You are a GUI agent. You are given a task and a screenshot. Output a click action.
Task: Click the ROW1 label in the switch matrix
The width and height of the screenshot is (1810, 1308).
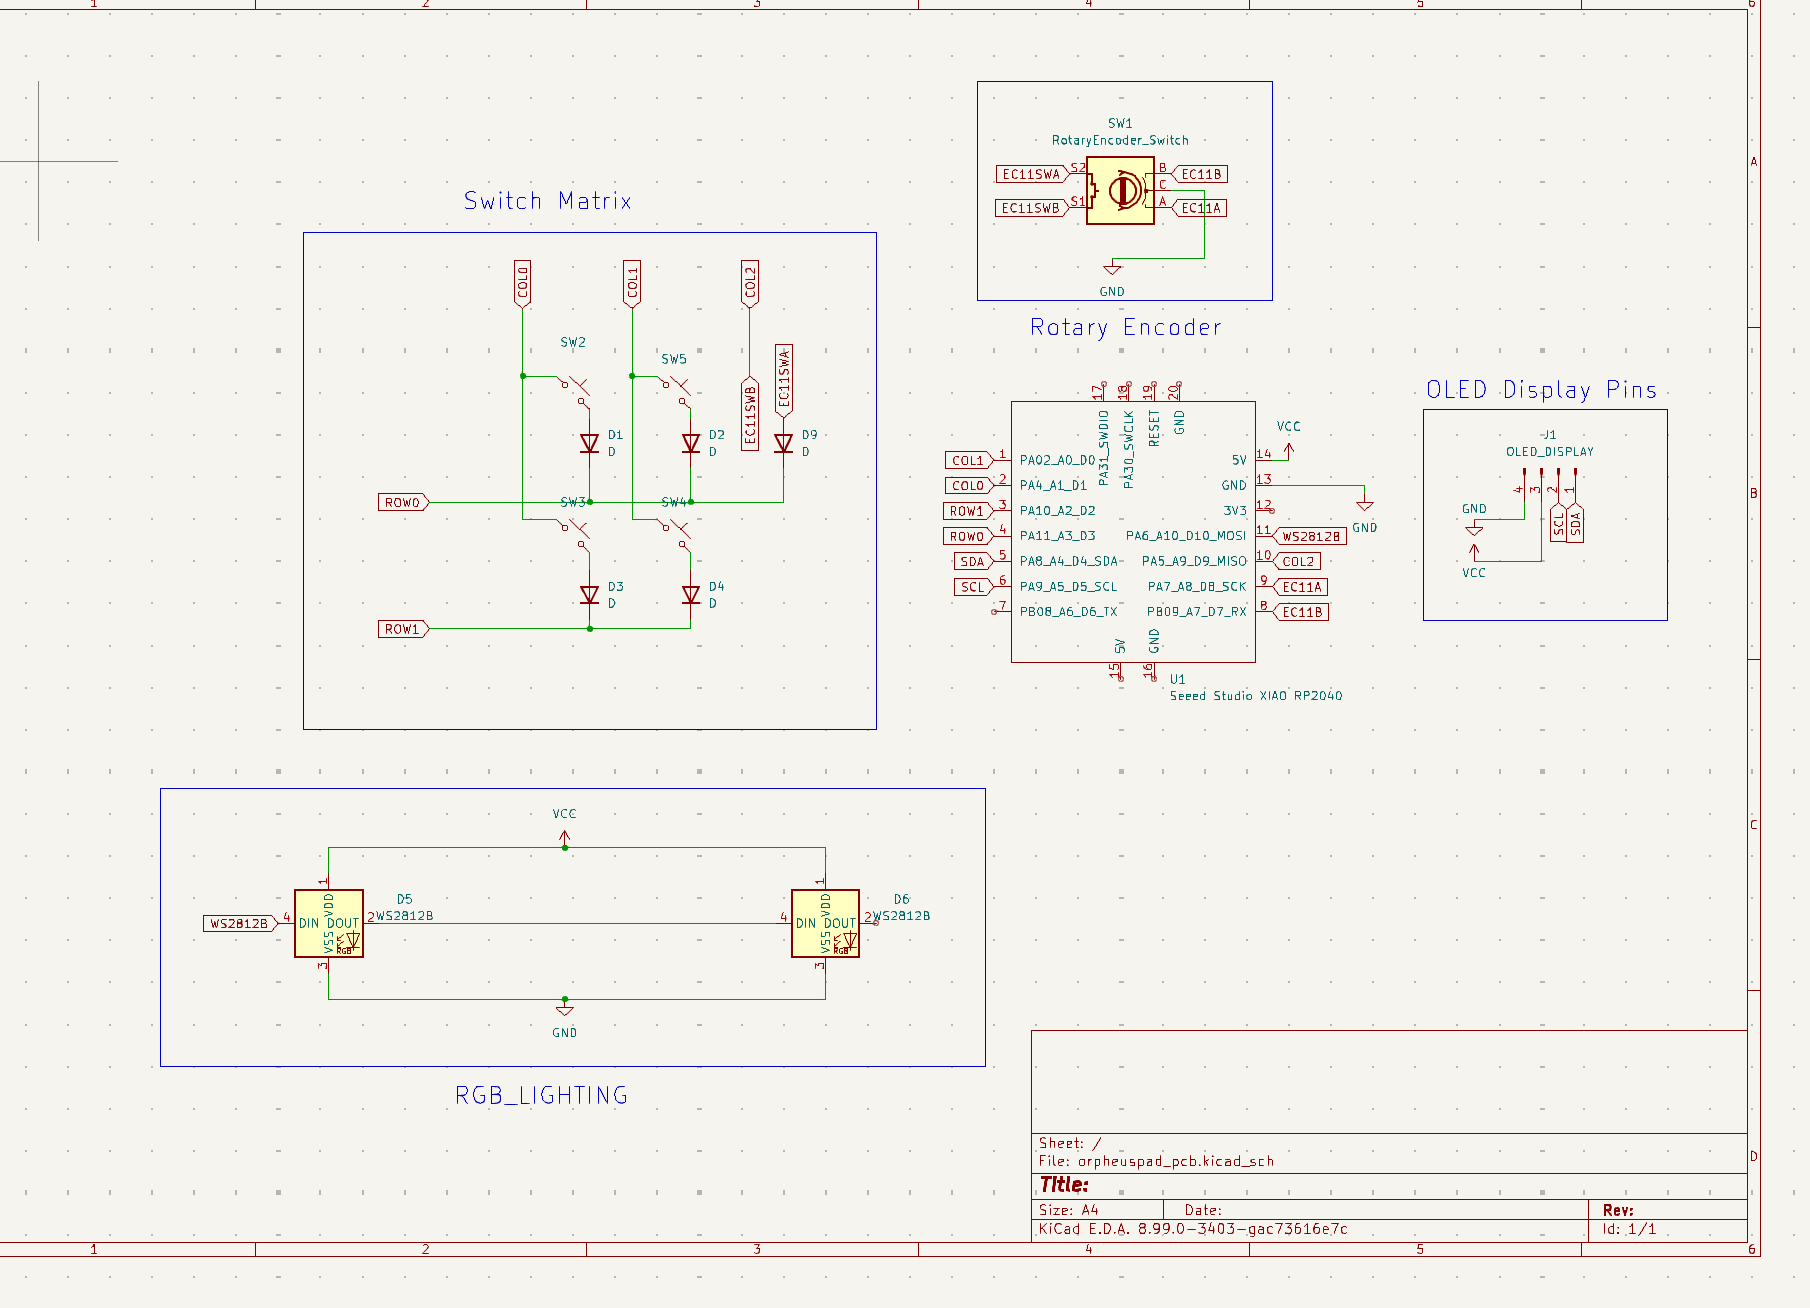[403, 629]
